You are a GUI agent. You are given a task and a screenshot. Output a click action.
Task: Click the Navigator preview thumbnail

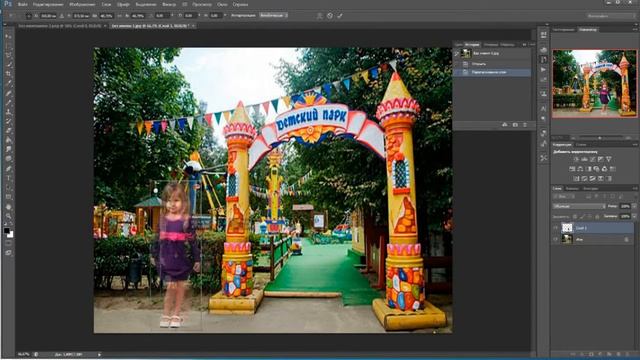[x=594, y=84]
